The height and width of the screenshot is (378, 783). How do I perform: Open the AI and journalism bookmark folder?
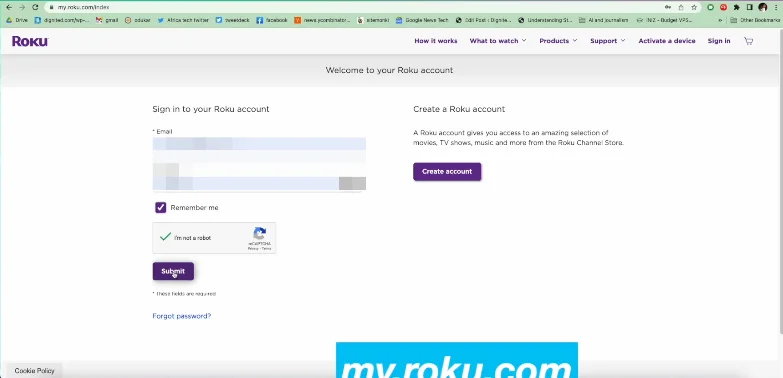point(603,20)
